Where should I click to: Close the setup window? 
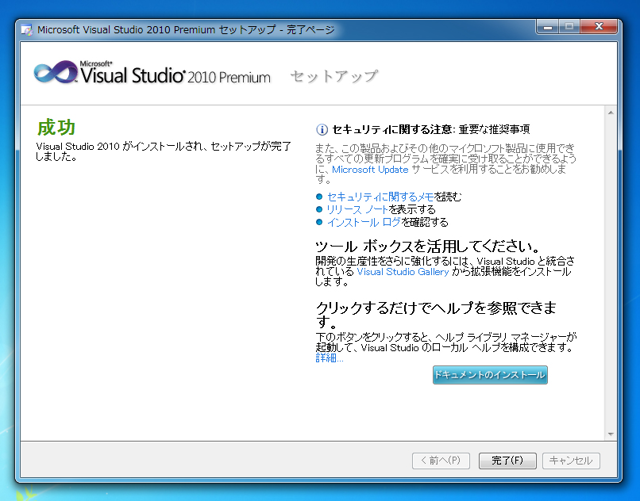(599, 27)
